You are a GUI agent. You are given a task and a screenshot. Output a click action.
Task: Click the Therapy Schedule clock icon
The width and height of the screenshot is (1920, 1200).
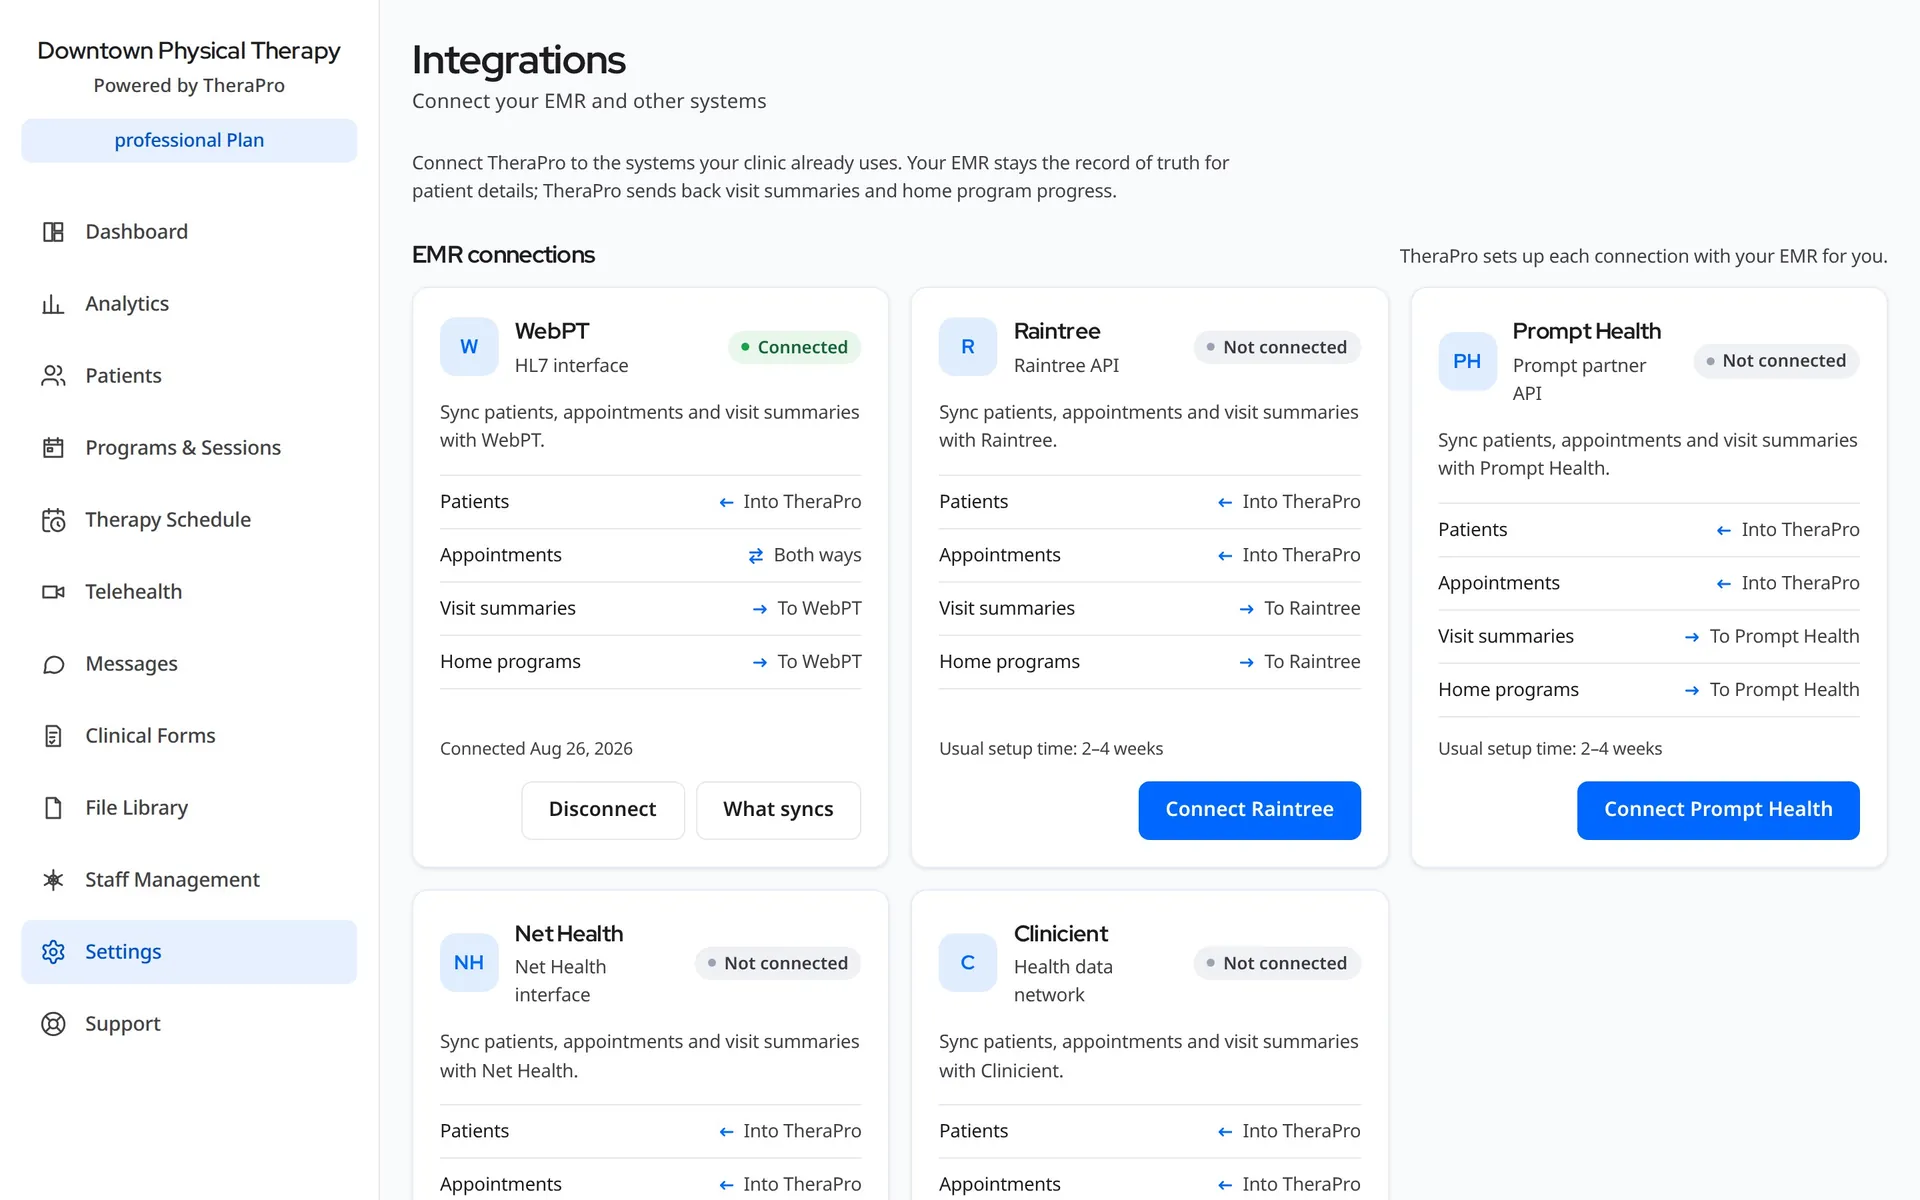[53, 520]
